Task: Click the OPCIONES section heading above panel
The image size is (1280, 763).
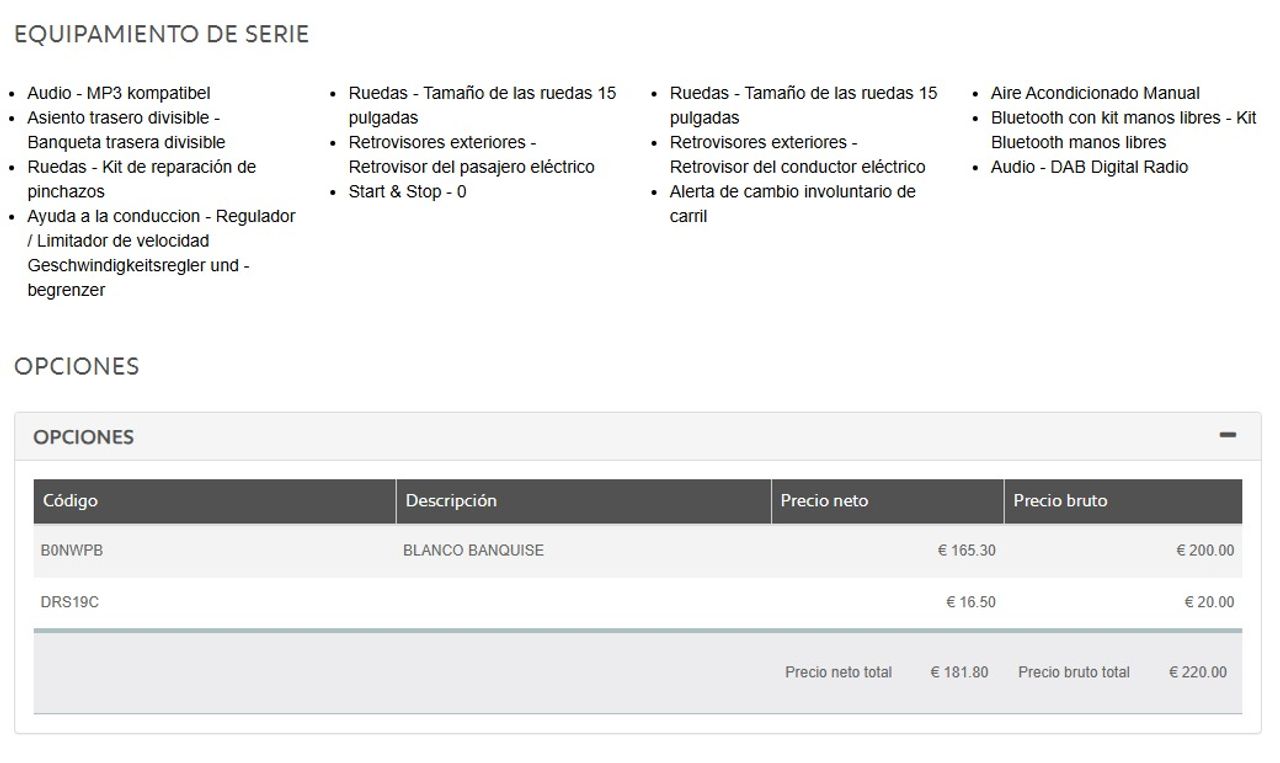Action: 77,366
